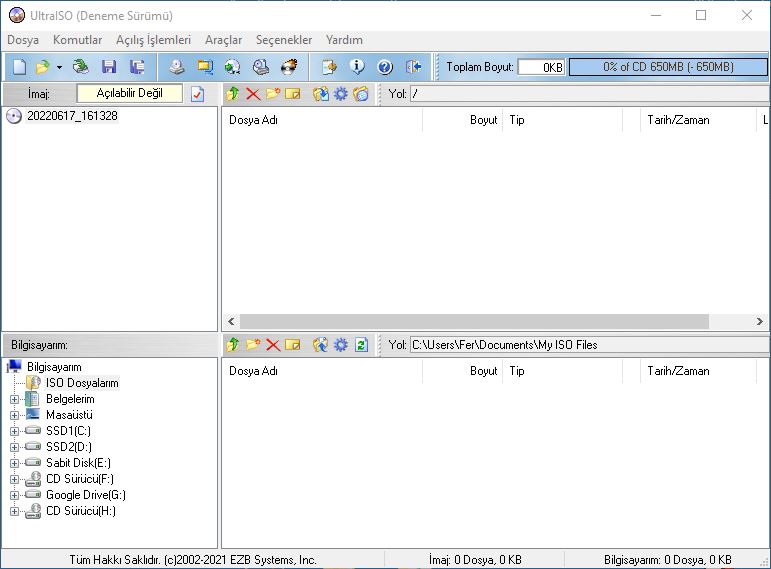Click the Burn CD/DVD Image flame icon
Screen dimensions: 771x569
(289, 67)
